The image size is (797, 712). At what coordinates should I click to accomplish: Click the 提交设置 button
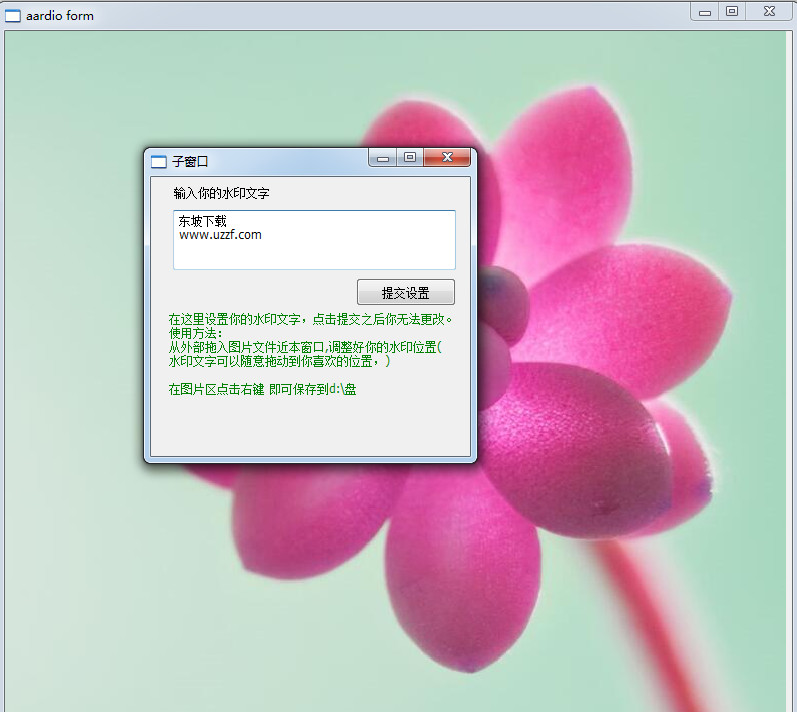coord(406,292)
